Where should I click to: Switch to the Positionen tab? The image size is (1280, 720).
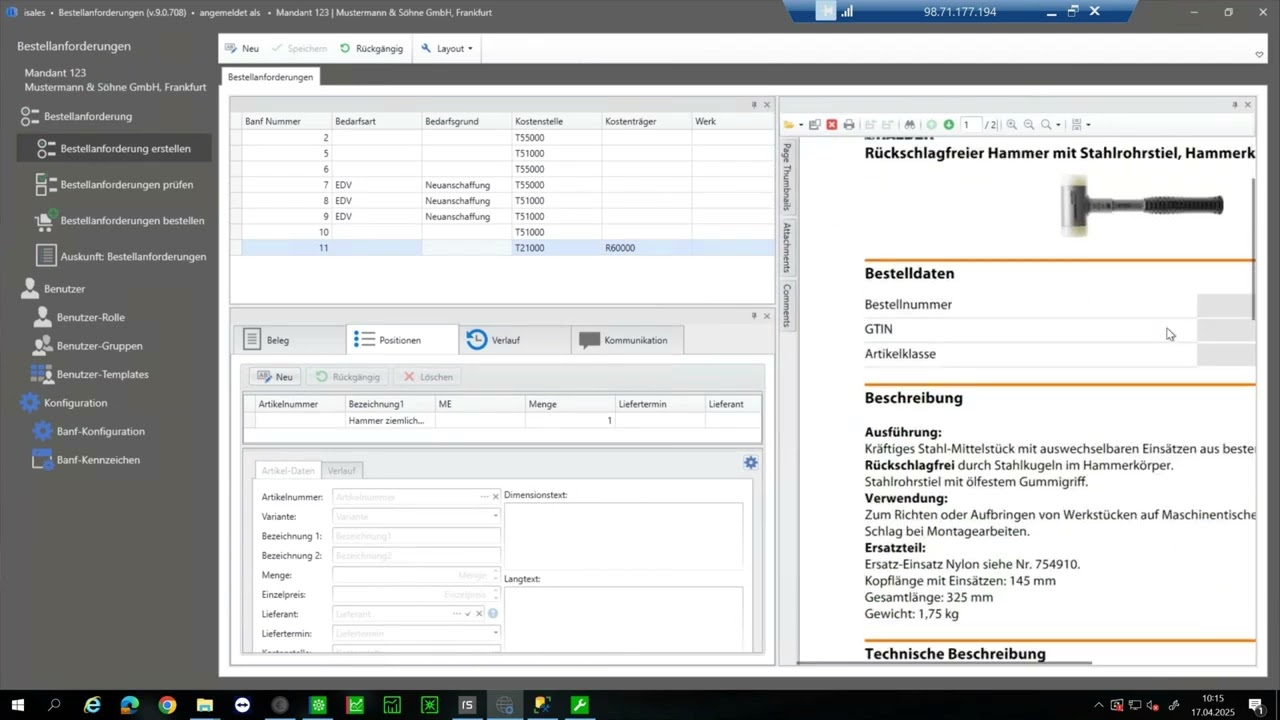tap(402, 340)
